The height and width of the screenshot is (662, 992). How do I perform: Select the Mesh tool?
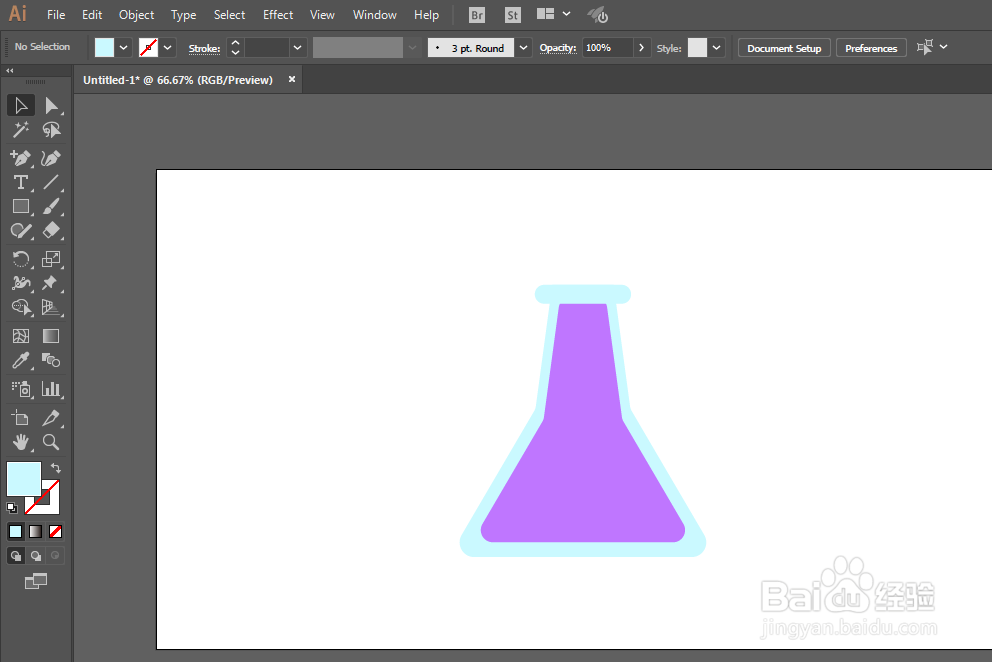(20, 336)
